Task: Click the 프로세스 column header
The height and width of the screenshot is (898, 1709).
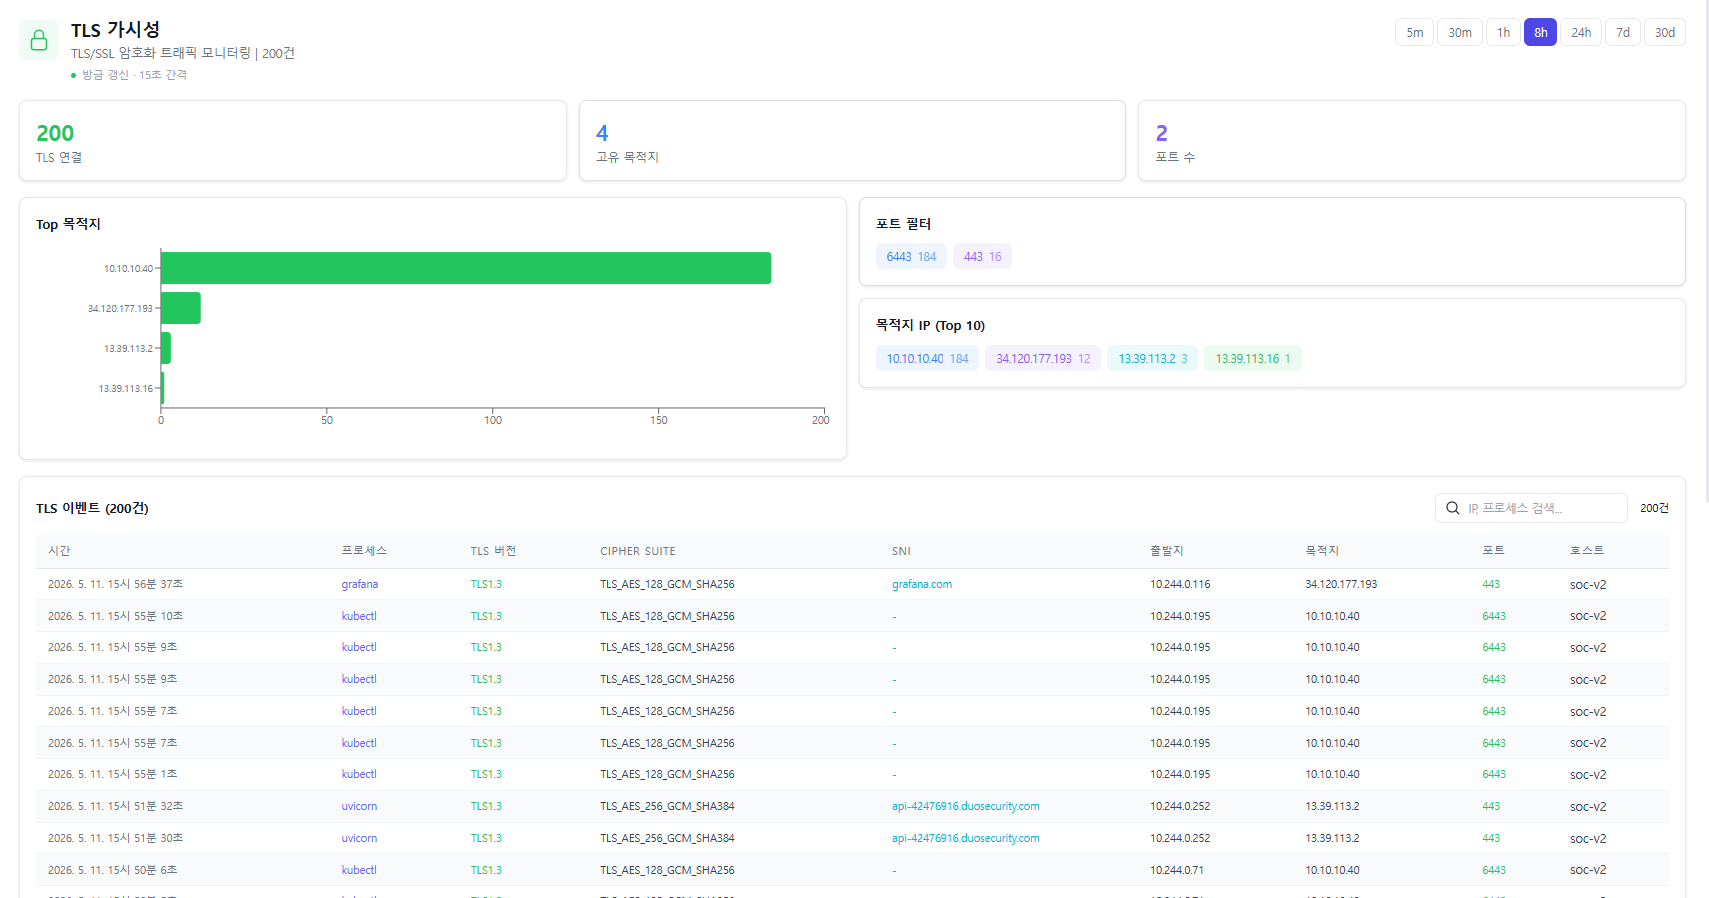Action: pyautogui.click(x=364, y=551)
